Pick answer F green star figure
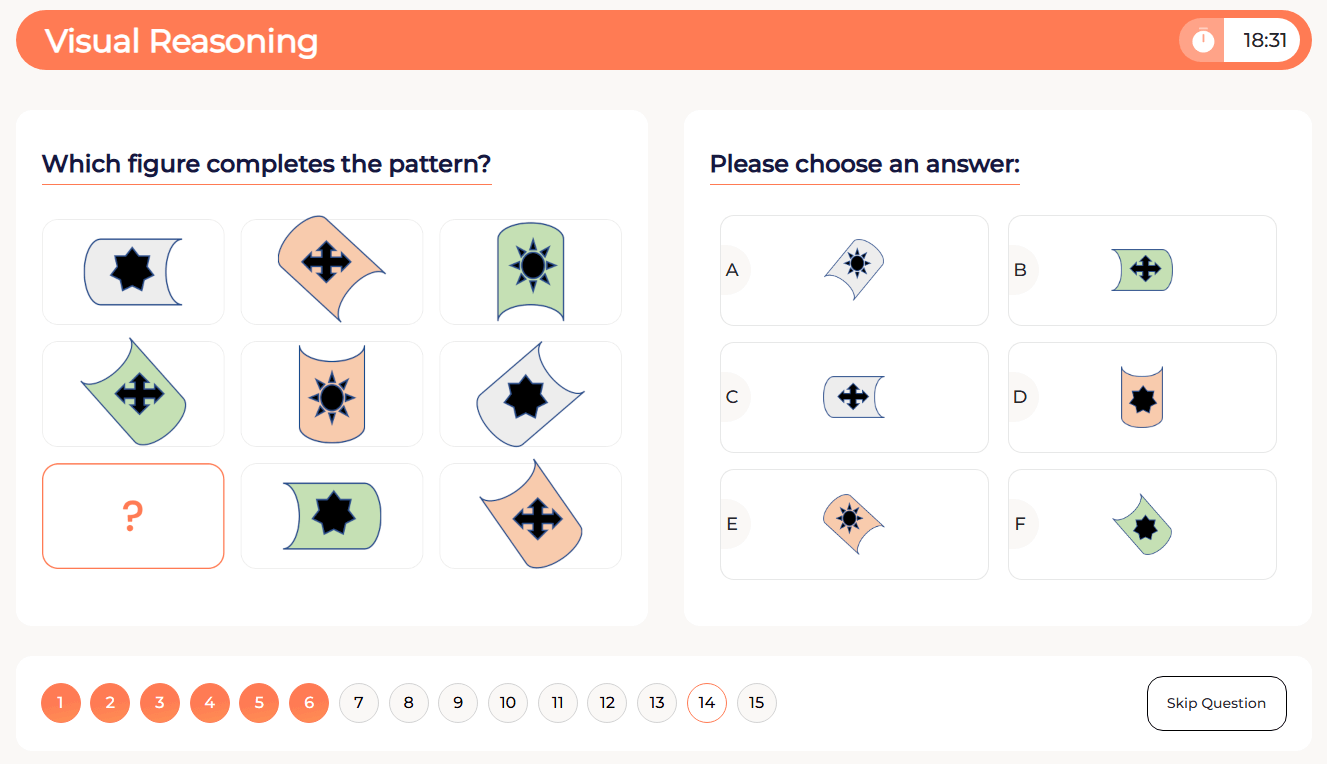Screen dimensions: 1327x764 [1142, 524]
